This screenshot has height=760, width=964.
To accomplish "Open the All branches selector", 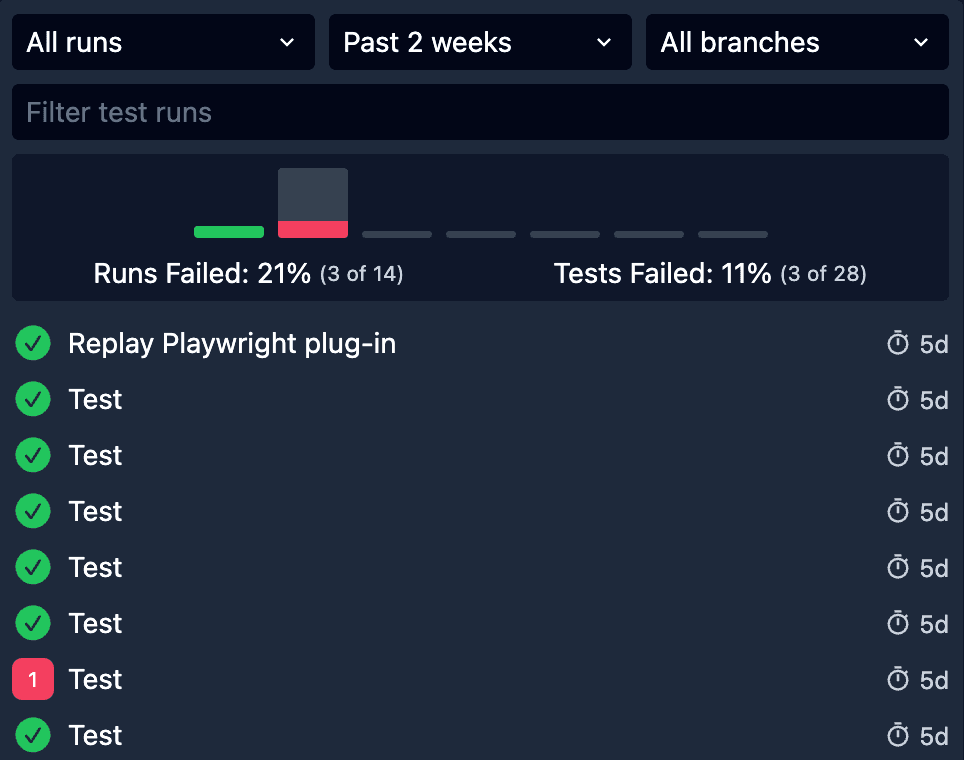I will (797, 42).
